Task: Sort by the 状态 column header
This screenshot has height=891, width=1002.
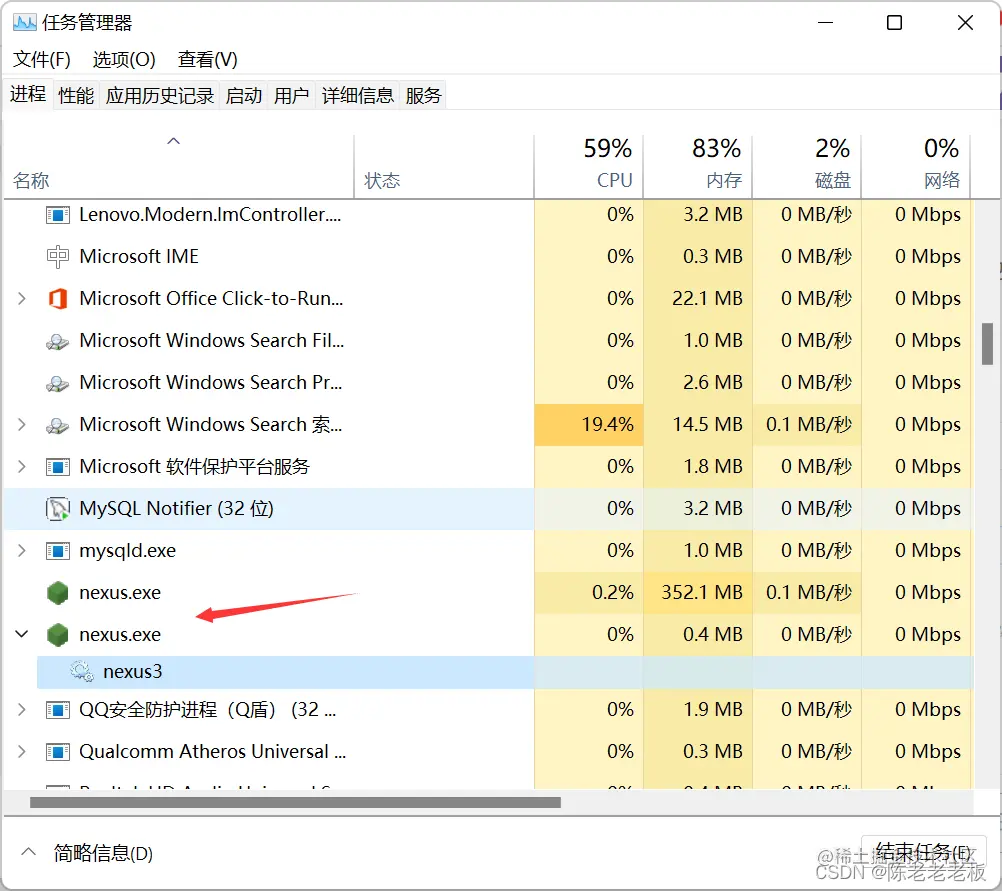Action: (x=444, y=167)
